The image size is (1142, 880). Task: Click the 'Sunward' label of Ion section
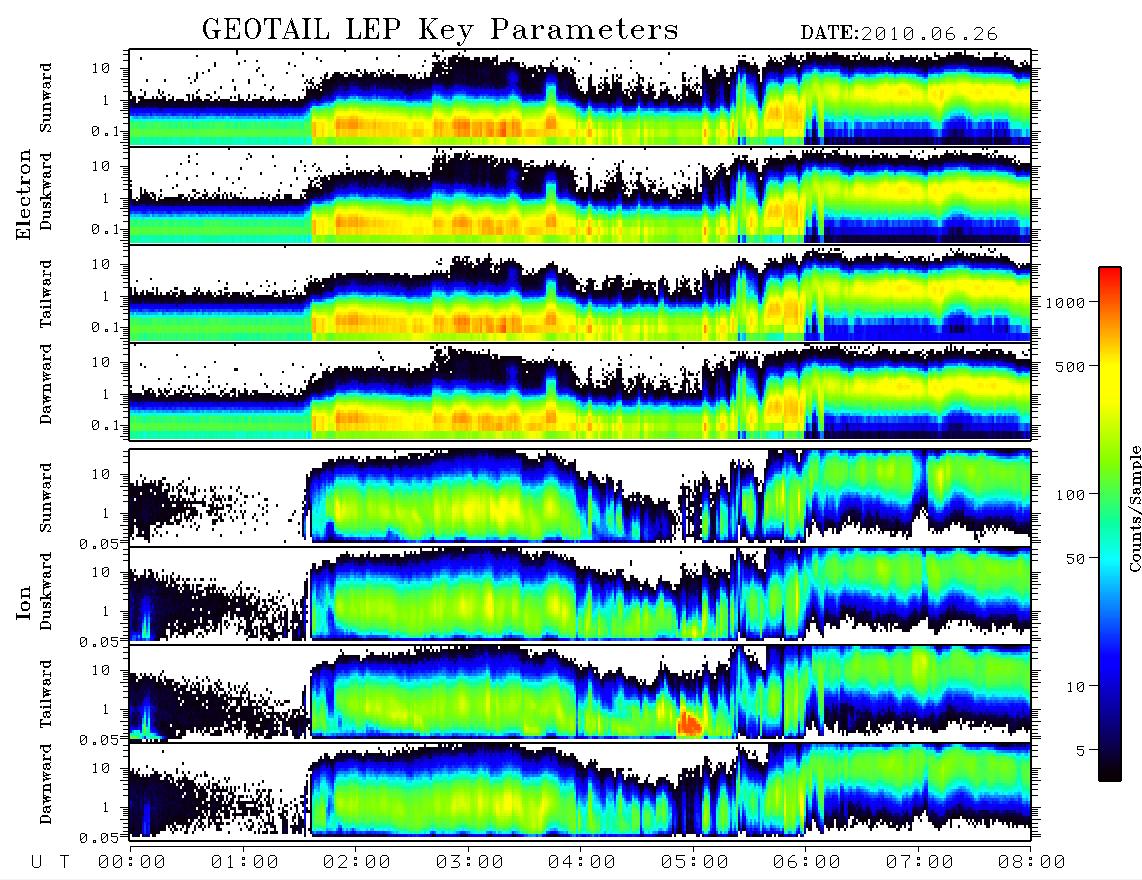(x=46, y=498)
